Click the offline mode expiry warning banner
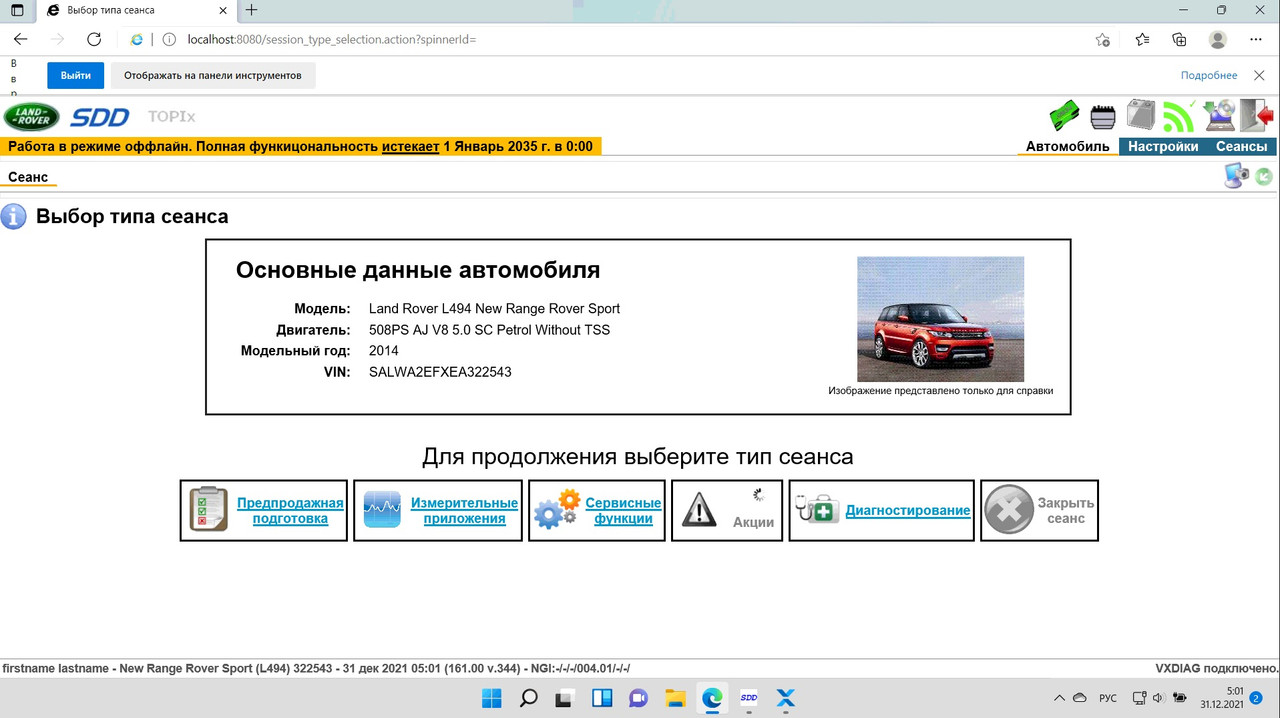Image resolution: width=1280 pixels, height=718 pixels. point(301,146)
